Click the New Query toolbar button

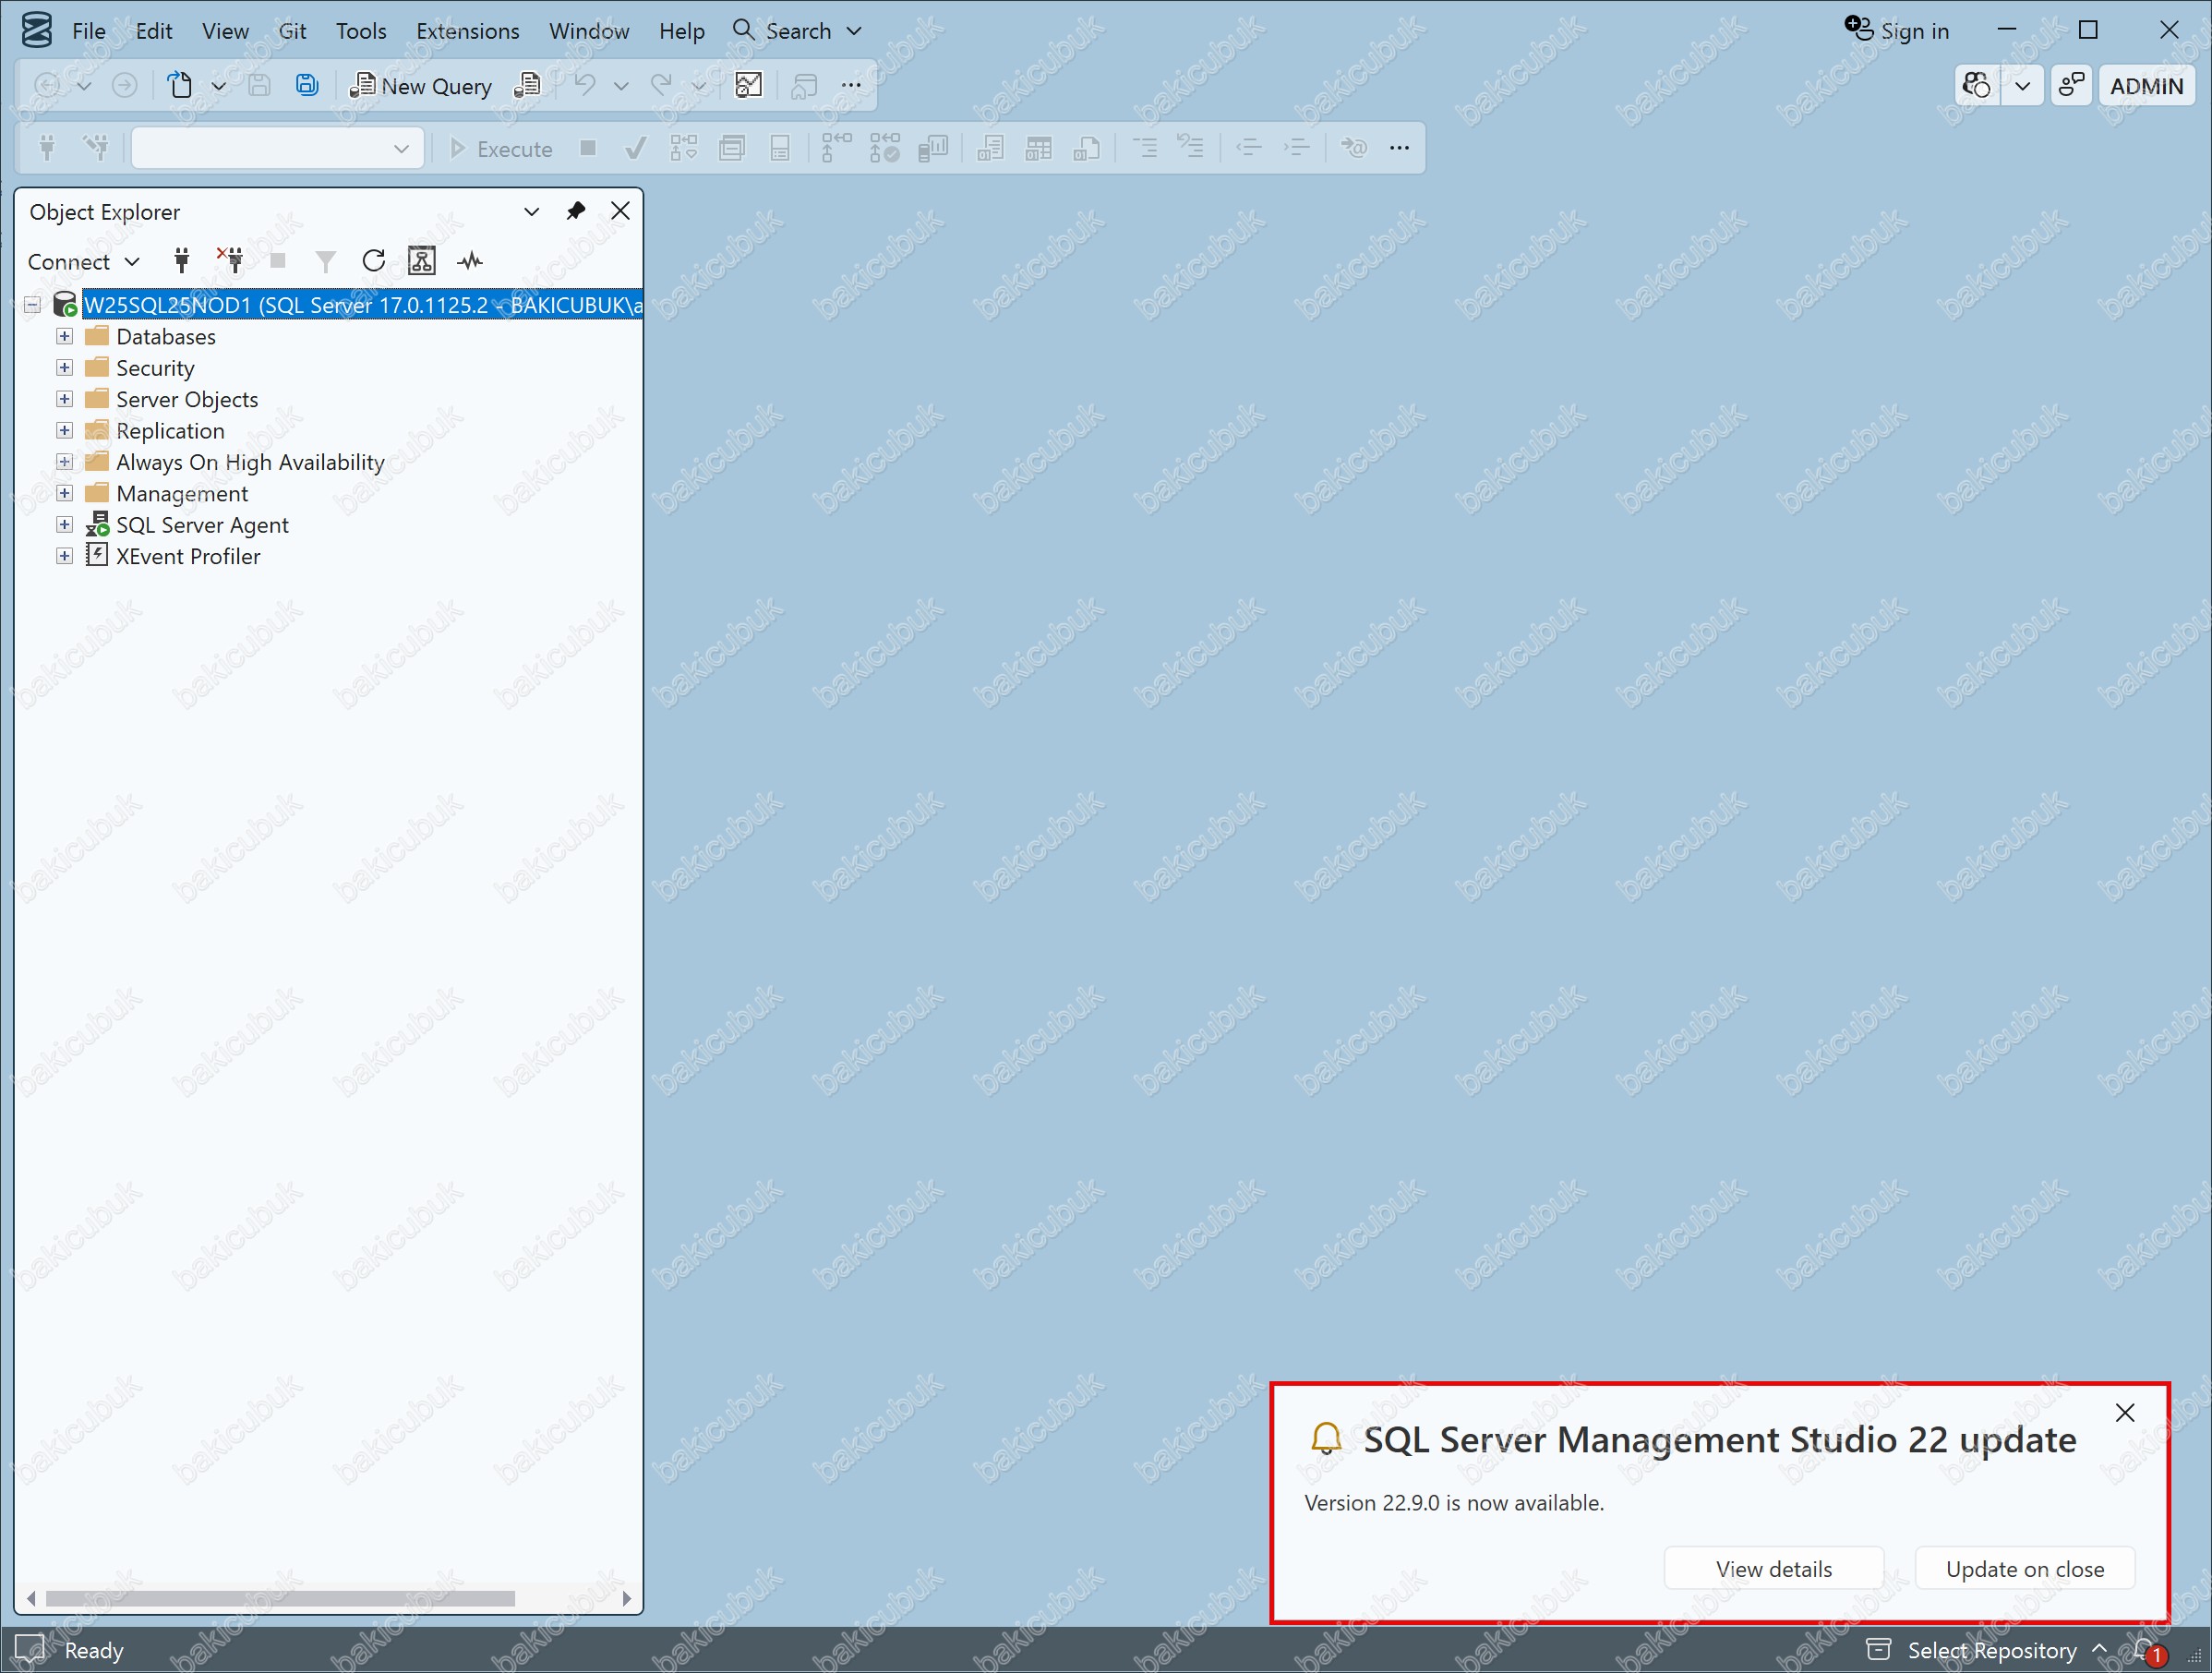tap(421, 86)
